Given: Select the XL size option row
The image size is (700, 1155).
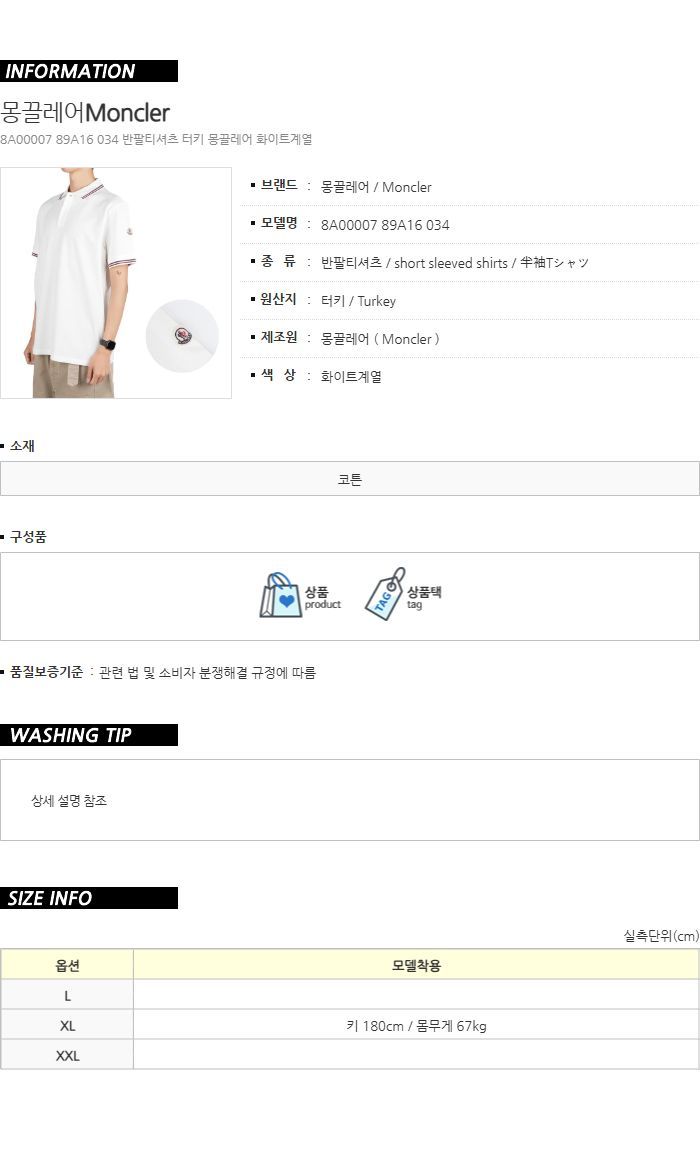Looking at the screenshot, I should tap(350, 1025).
